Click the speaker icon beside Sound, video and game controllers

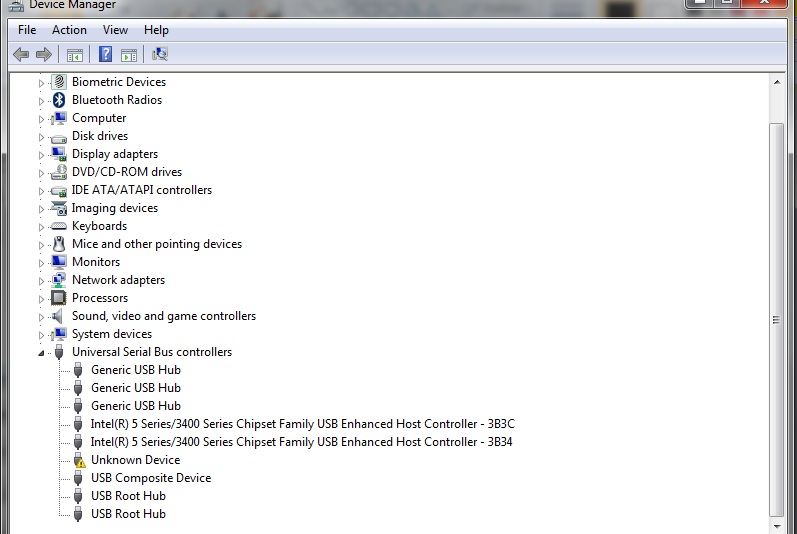58,316
